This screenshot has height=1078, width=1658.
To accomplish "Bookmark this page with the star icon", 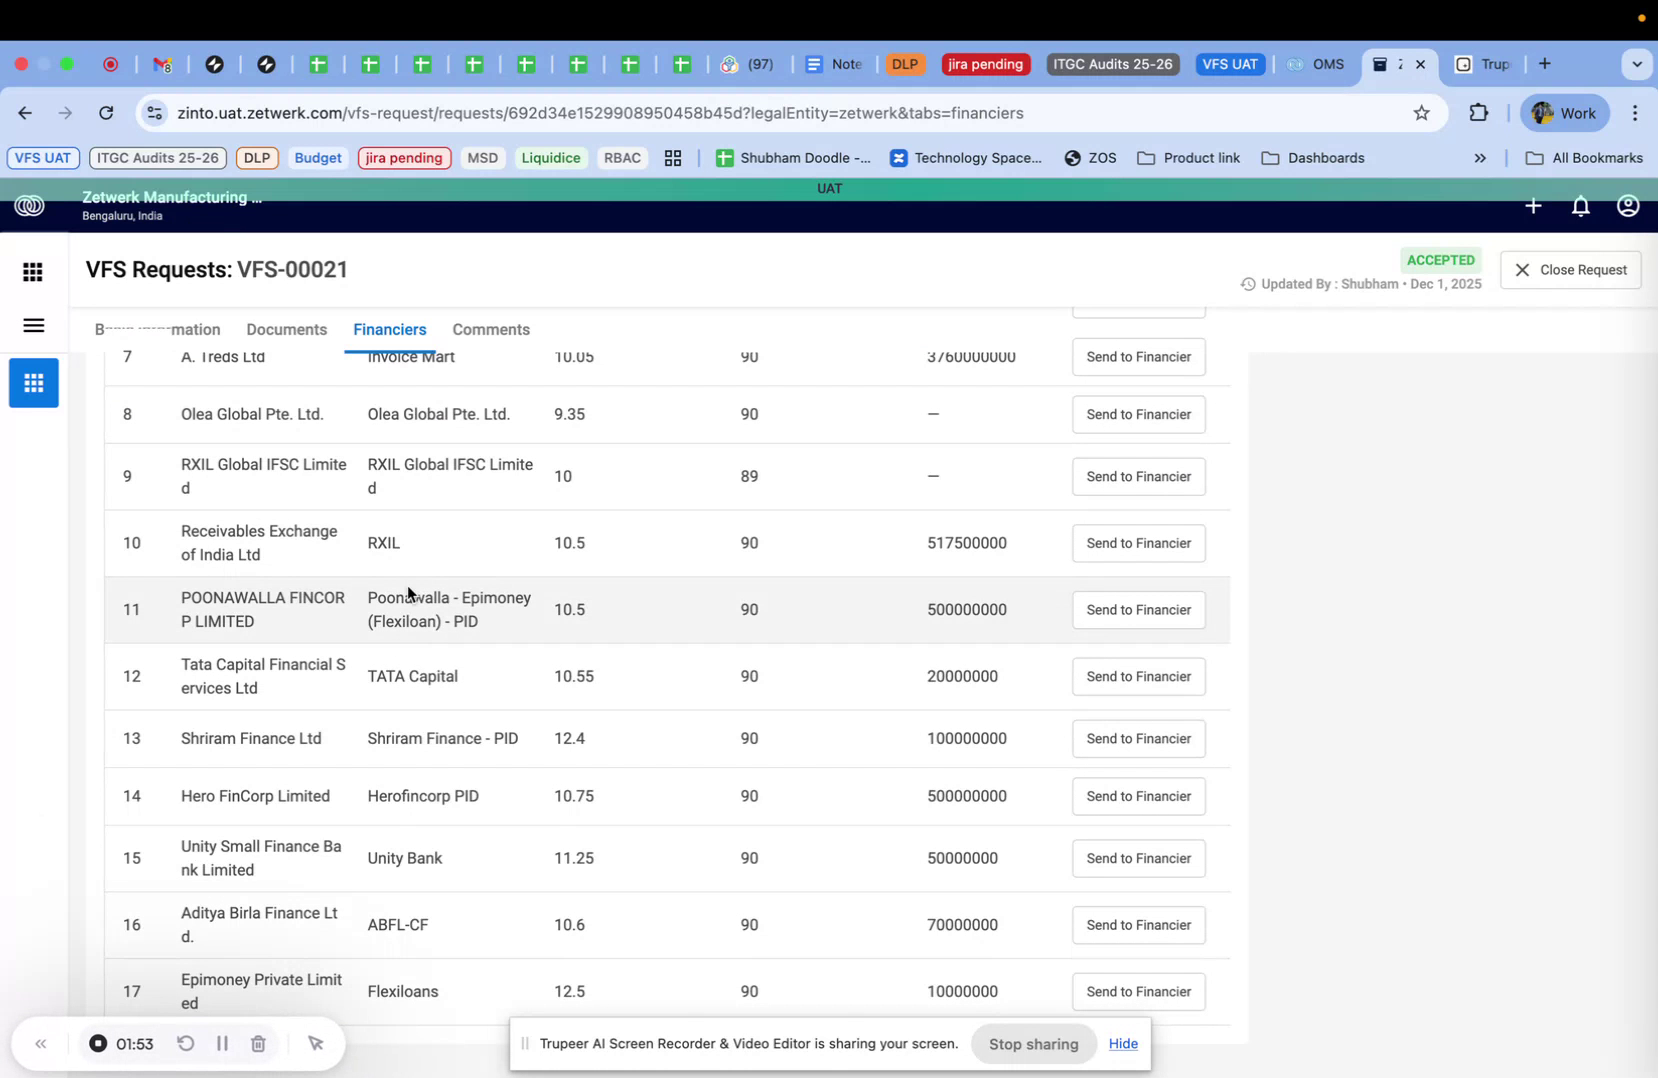I will (x=1422, y=113).
